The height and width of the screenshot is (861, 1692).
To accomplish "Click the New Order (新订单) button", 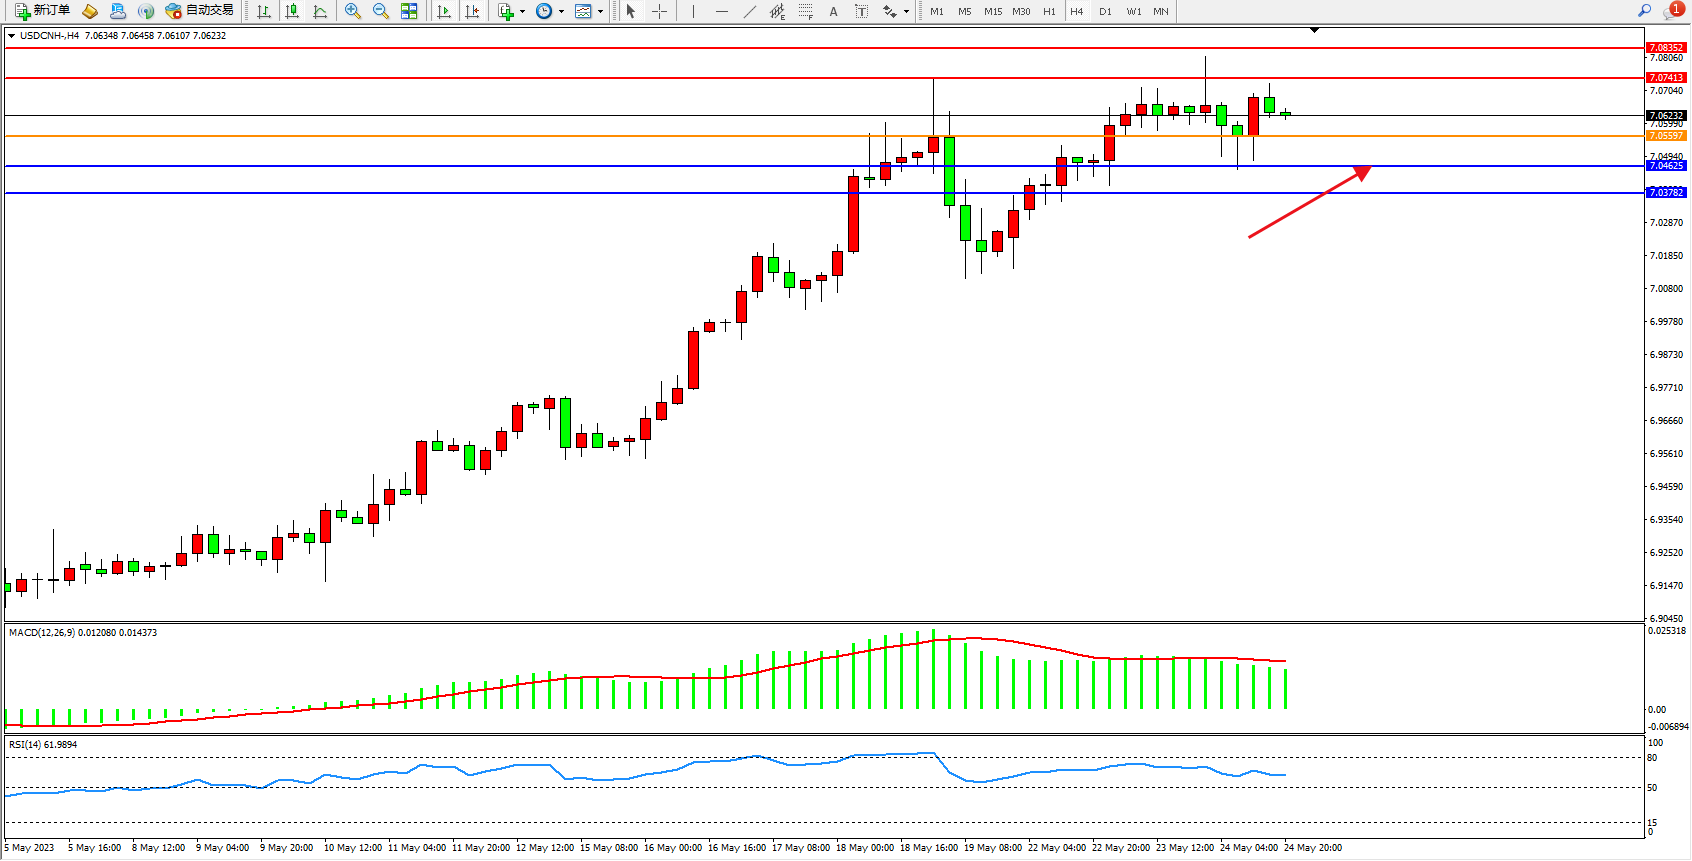I will (42, 11).
